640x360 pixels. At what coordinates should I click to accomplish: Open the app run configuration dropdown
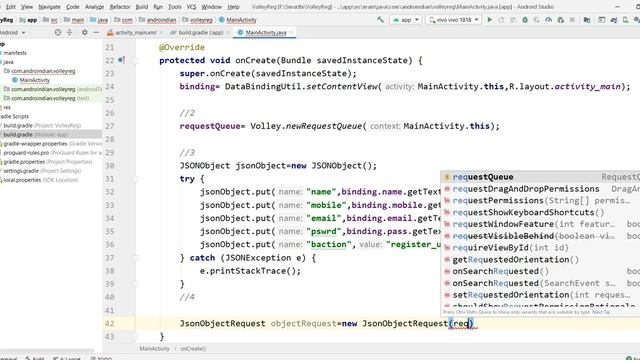coord(406,20)
